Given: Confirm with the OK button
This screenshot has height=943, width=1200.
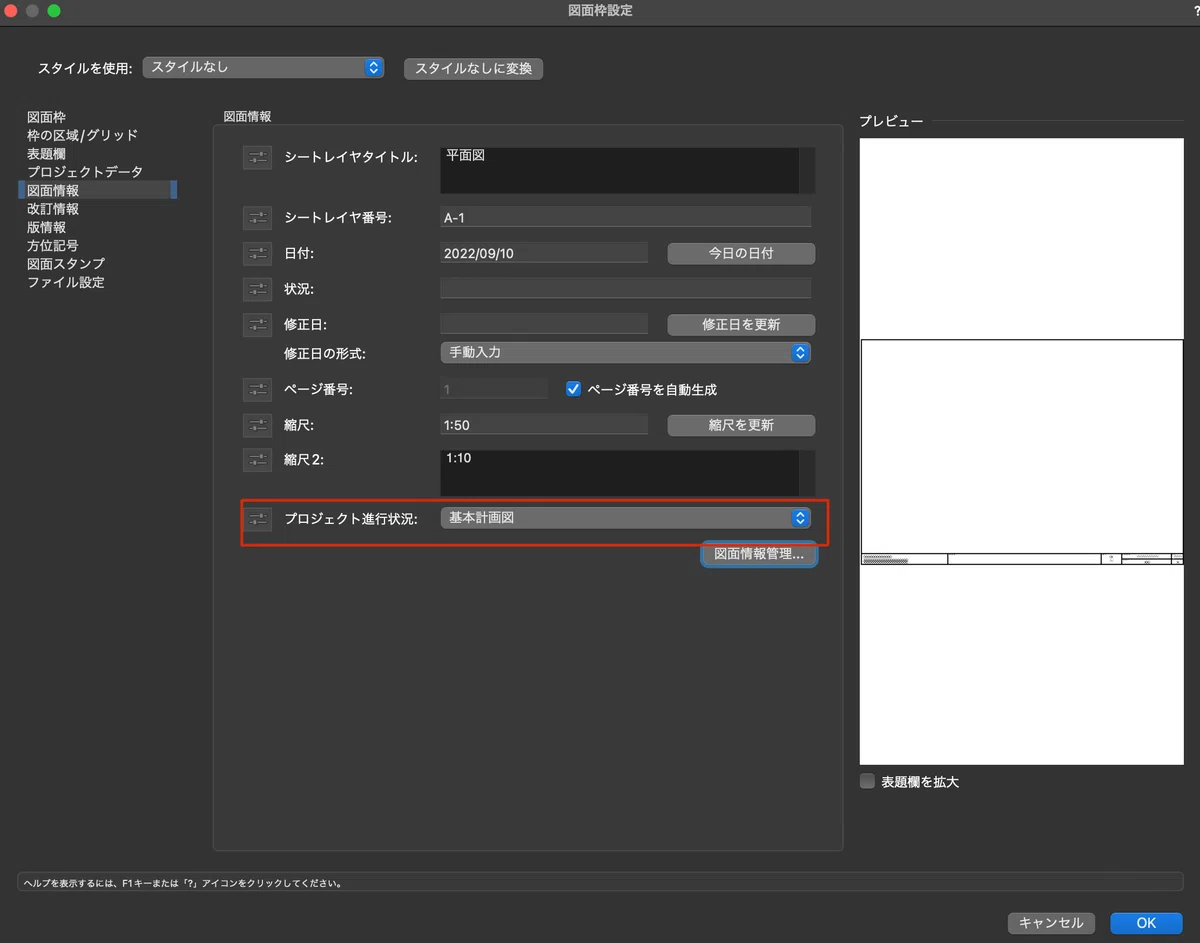Looking at the screenshot, I should 1146,923.
